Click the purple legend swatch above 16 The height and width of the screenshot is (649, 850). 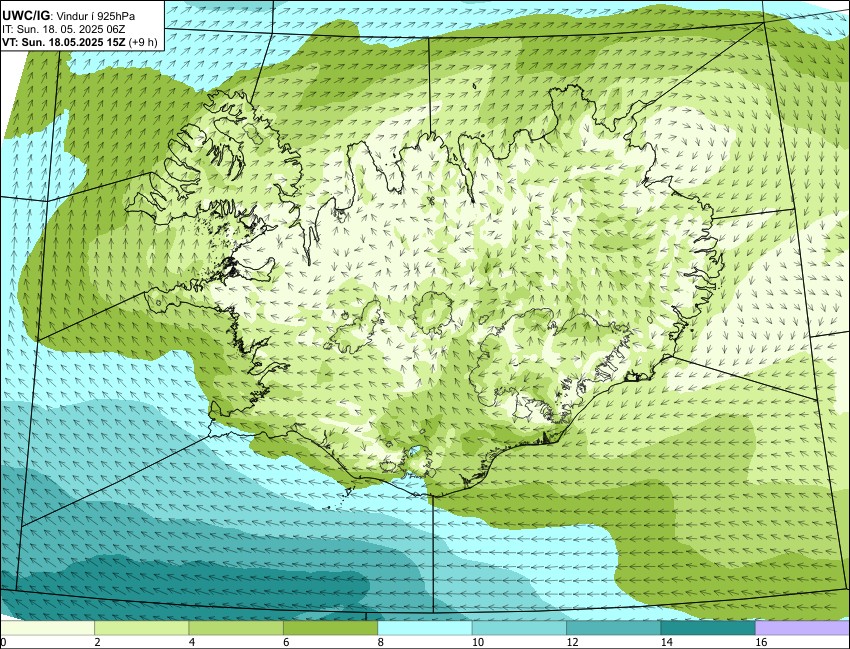point(802,628)
